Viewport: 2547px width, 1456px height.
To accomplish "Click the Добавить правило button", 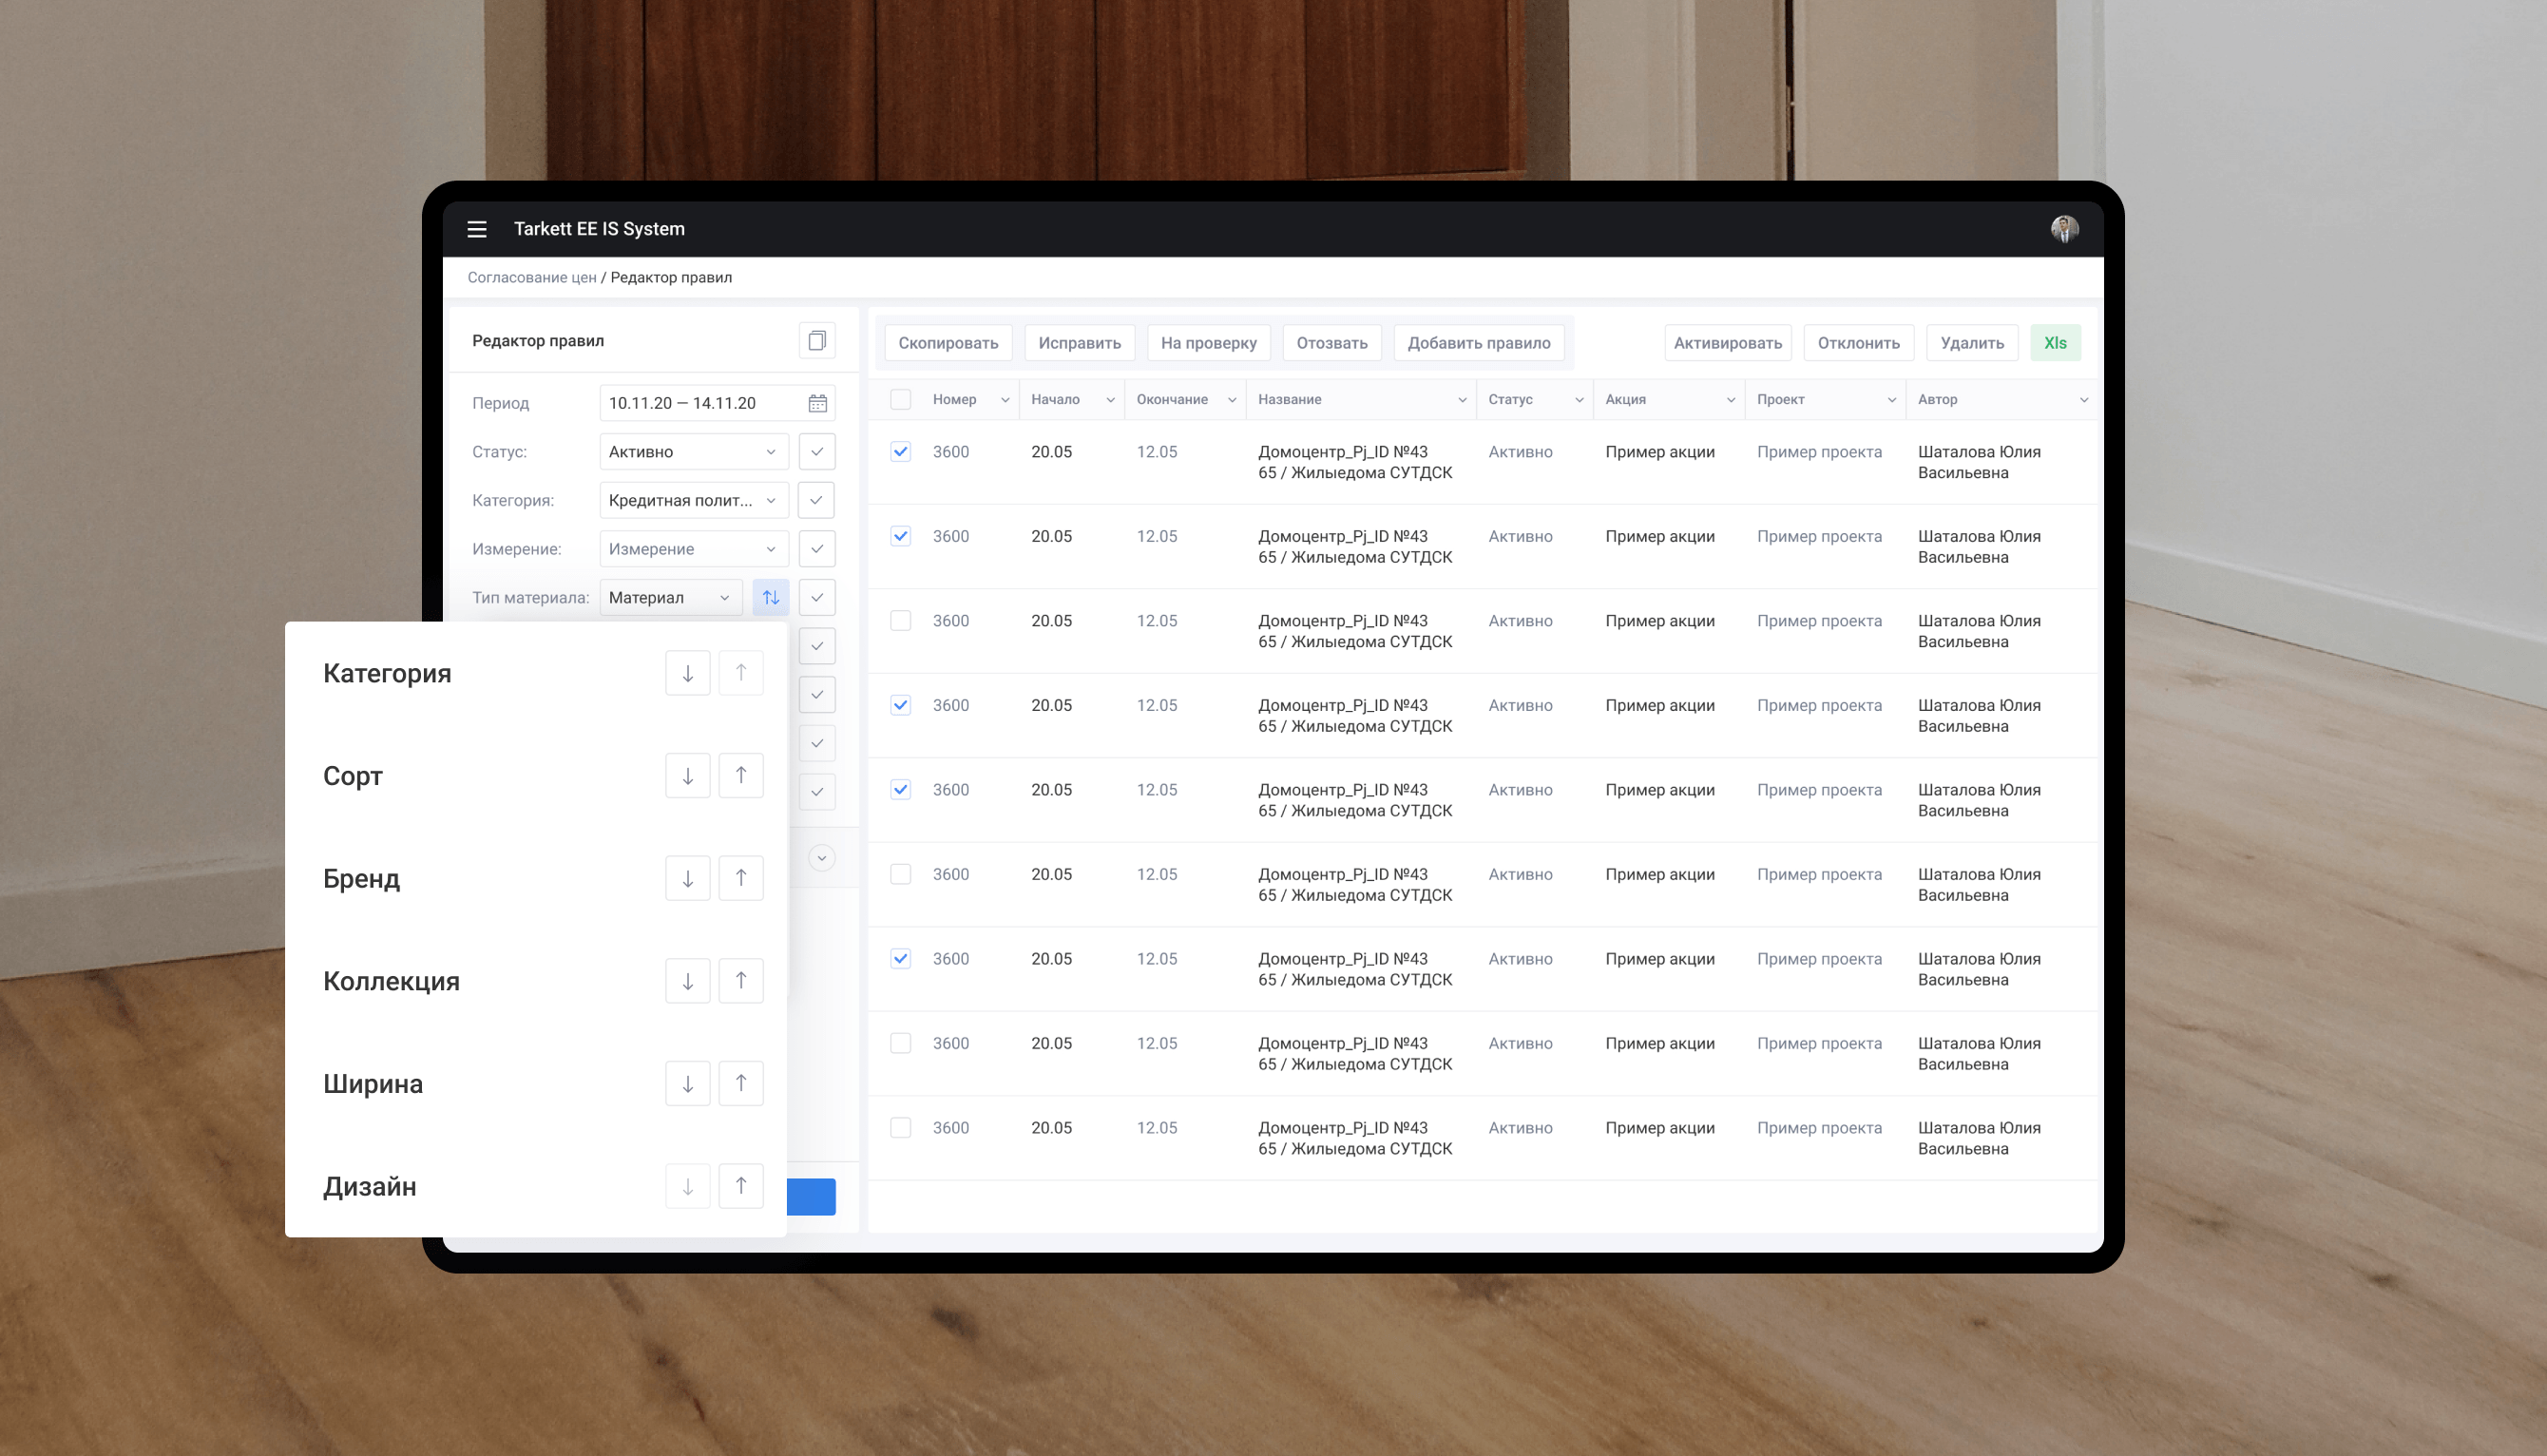I will pyautogui.click(x=1478, y=343).
